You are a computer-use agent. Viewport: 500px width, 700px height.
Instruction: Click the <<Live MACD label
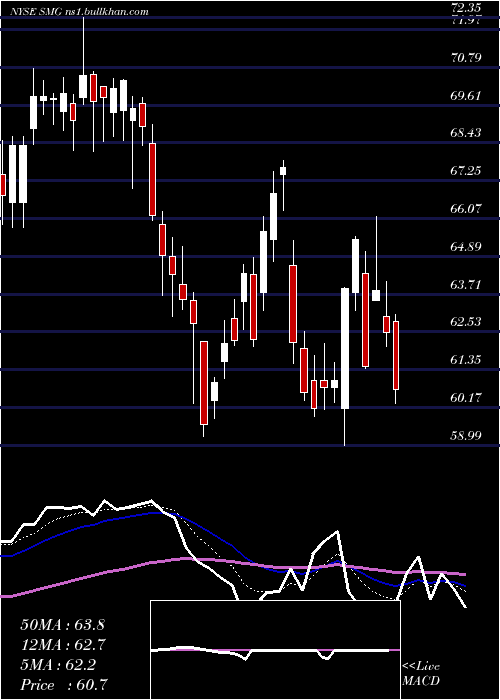click(421, 674)
